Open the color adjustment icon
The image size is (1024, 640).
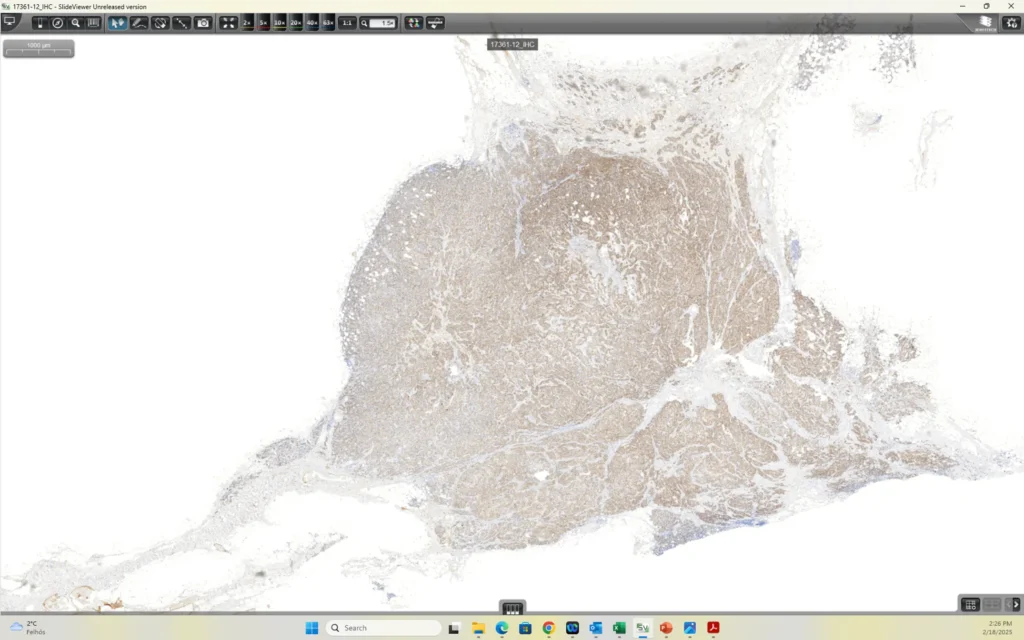(413, 23)
